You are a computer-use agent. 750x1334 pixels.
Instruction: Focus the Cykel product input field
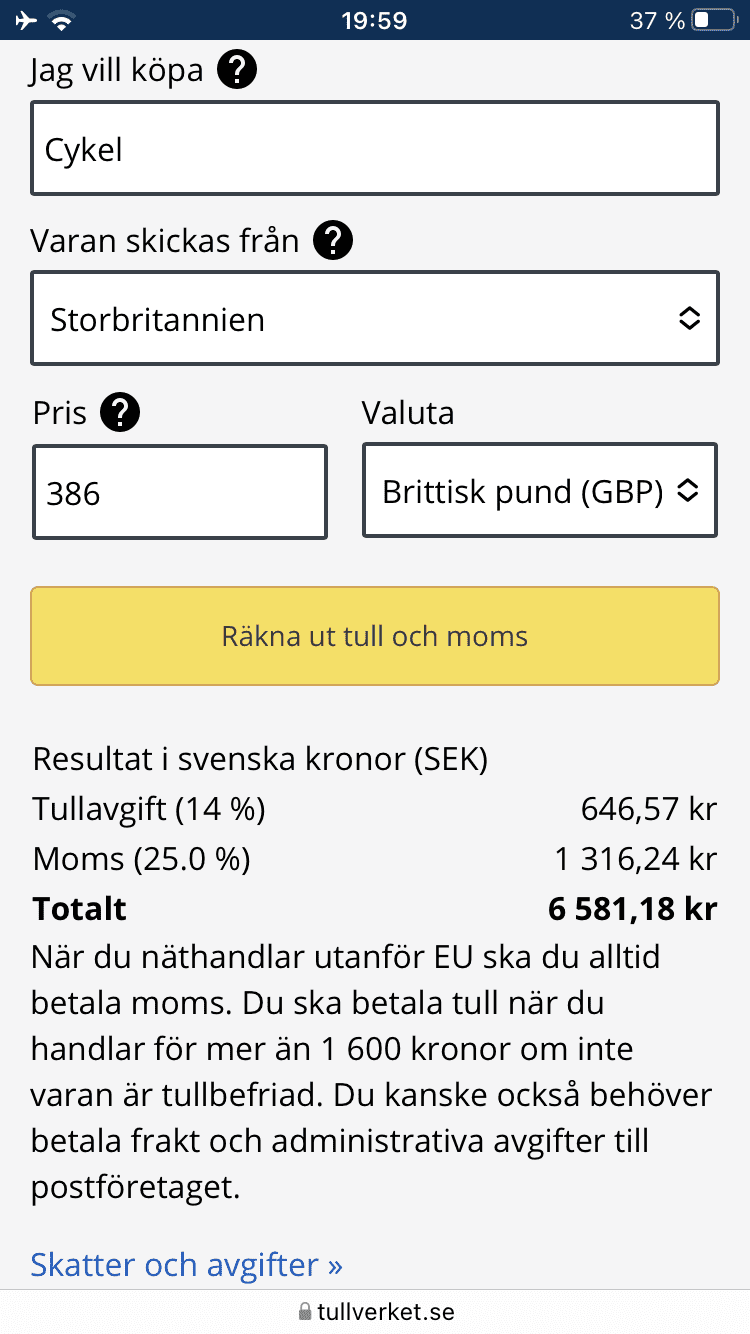click(x=375, y=148)
